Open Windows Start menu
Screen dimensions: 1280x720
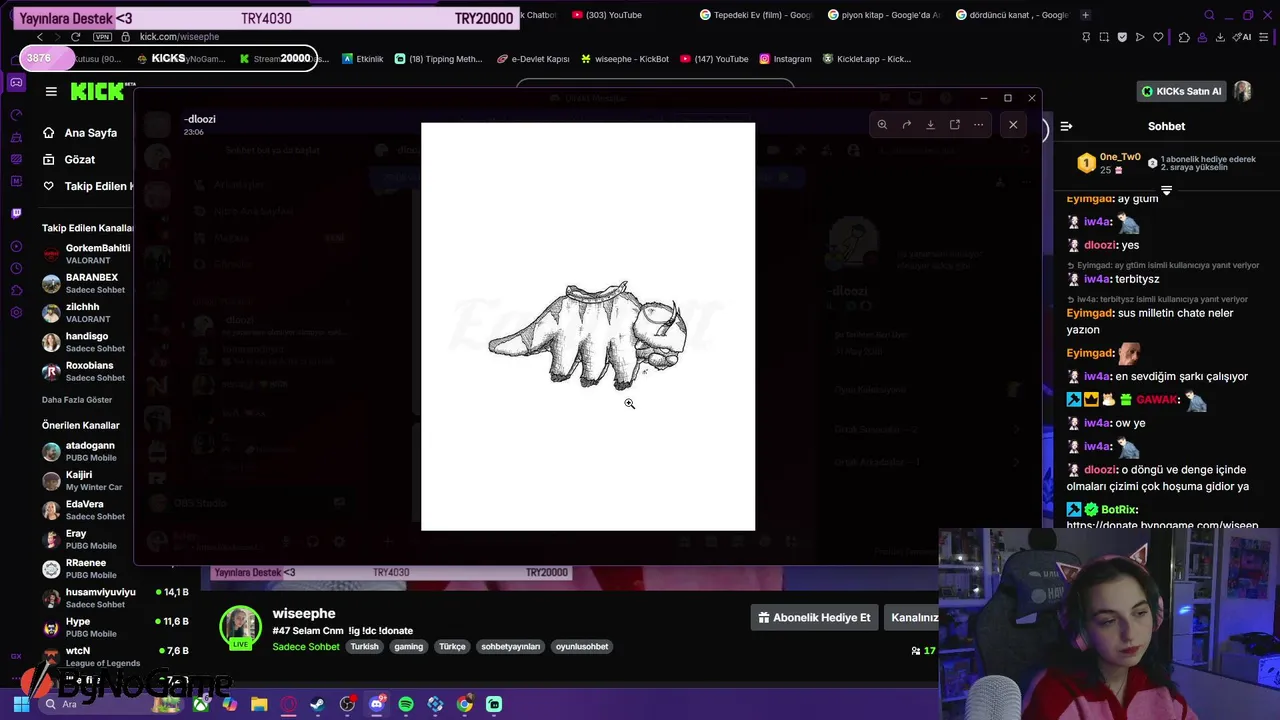(21, 704)
